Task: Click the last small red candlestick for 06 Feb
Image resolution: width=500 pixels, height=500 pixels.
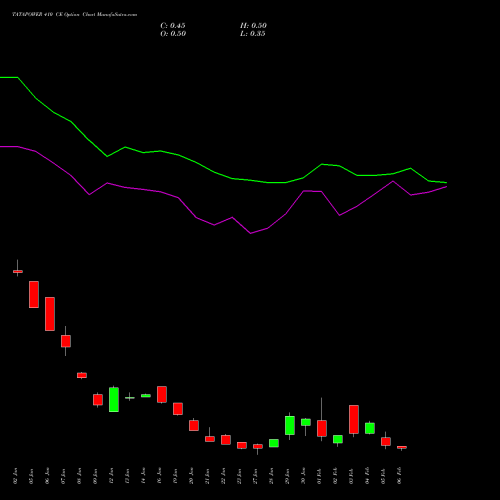Action: [402, 447]
